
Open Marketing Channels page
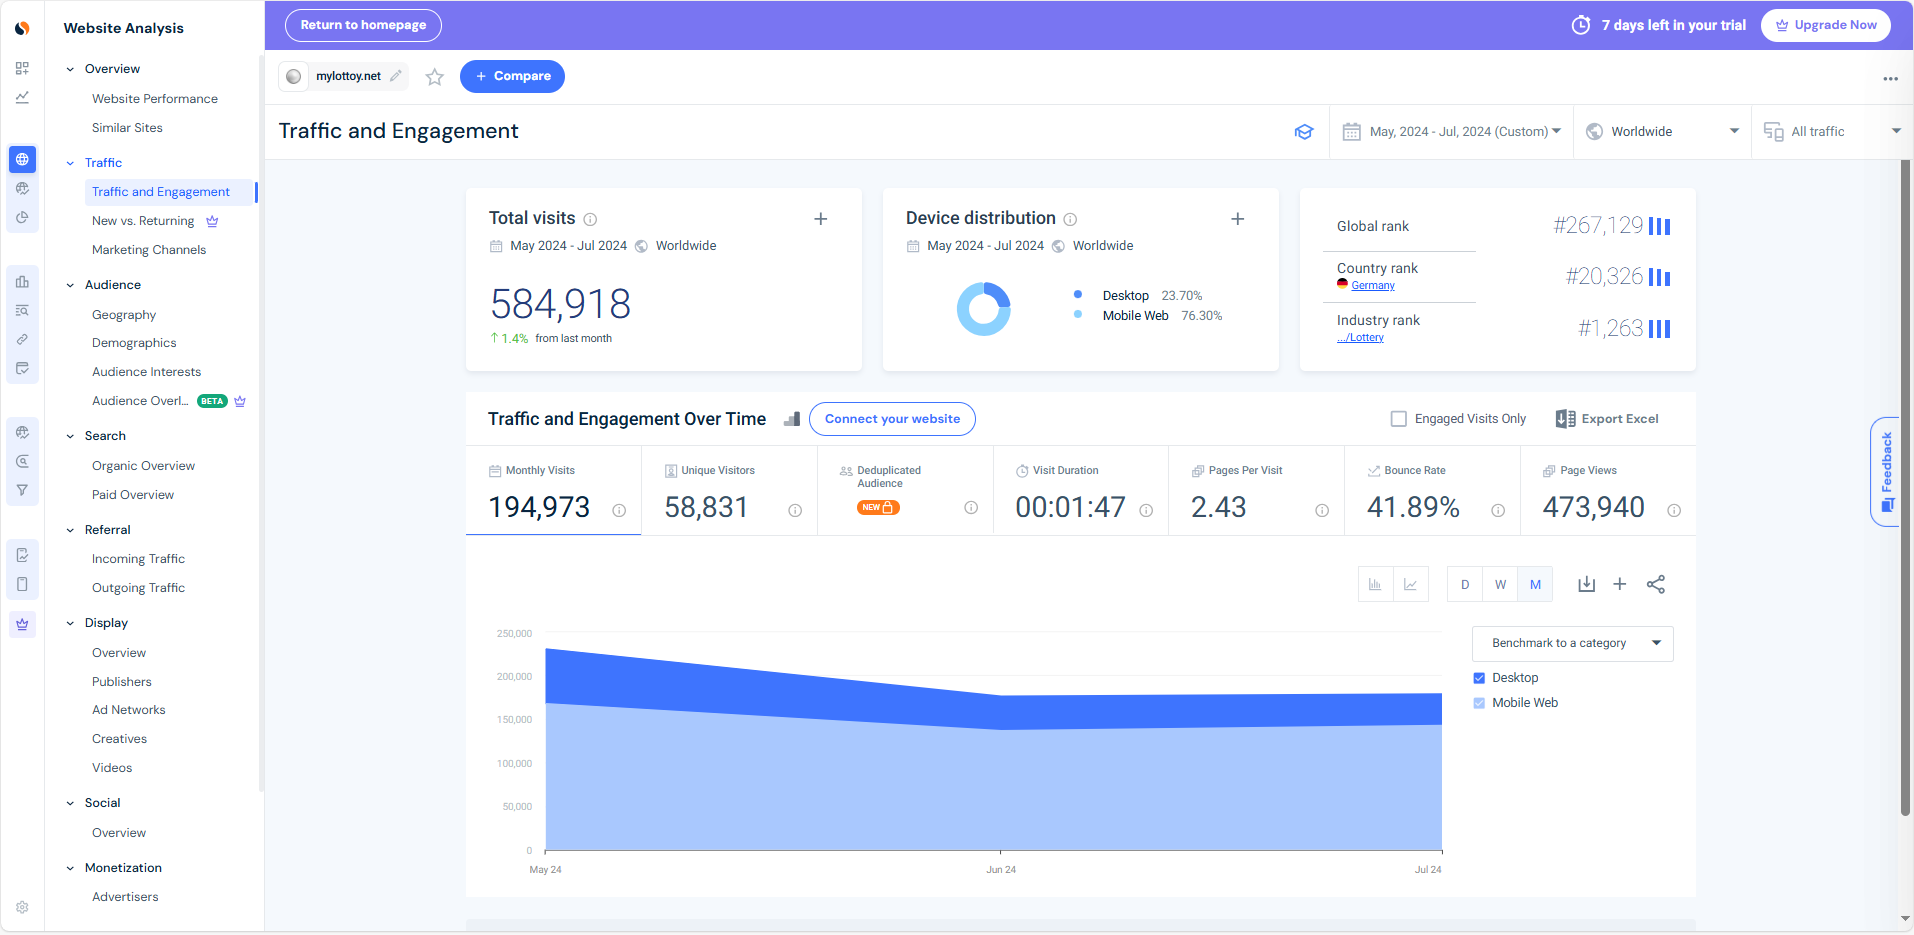149,250
